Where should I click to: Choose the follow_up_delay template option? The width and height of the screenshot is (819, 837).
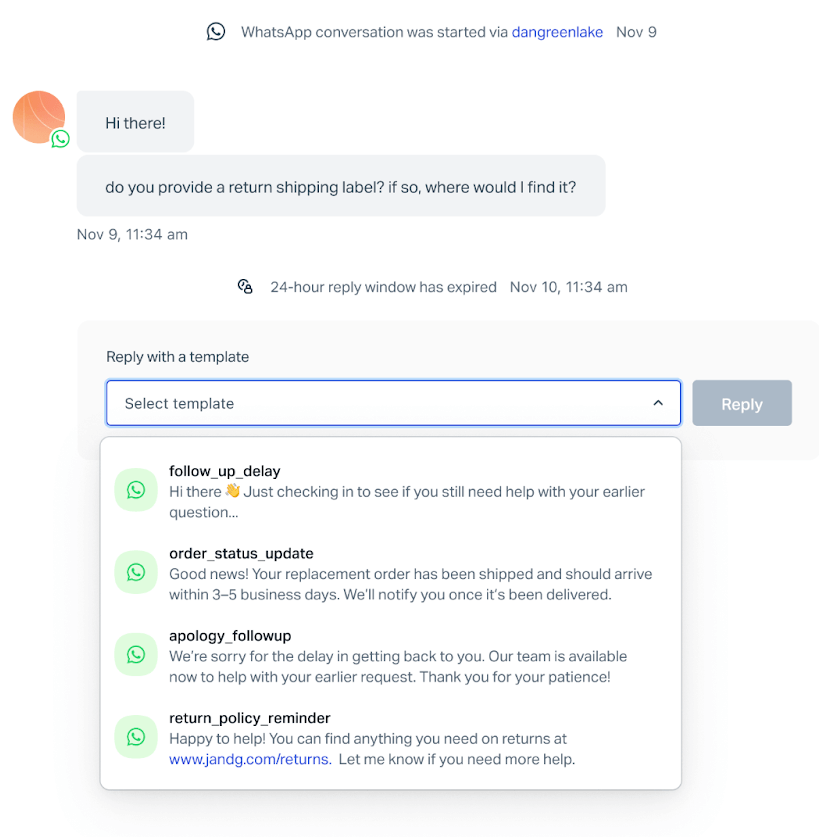(390, 491)
